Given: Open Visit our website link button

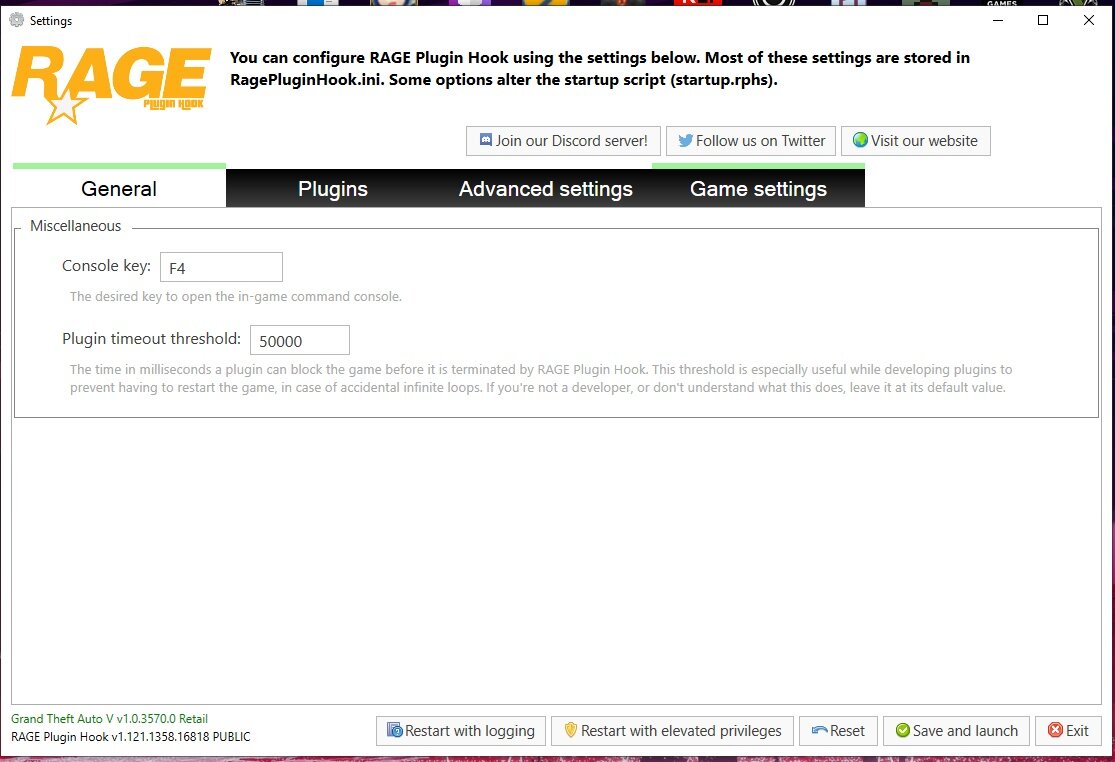Looking at the screenshot, I should (x=916, y=141).
